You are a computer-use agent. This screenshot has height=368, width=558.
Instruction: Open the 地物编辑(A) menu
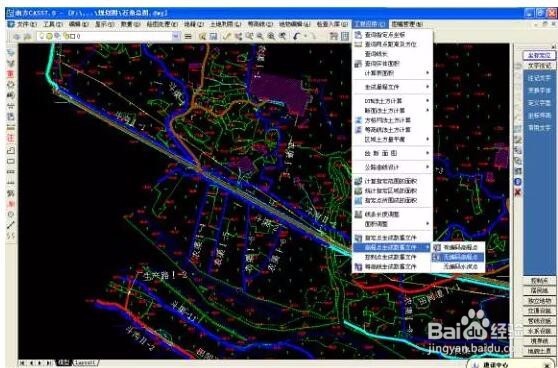[294, 24]
